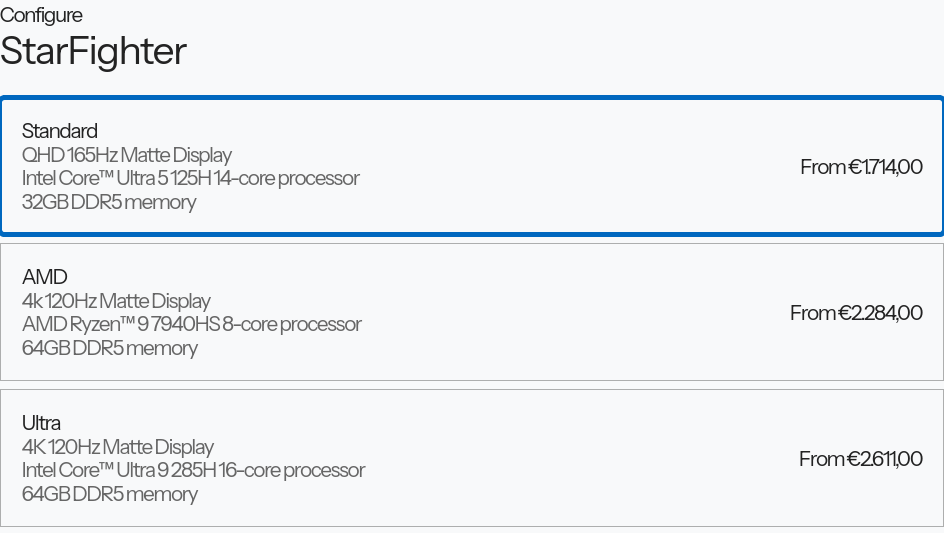The image size is (944, 533).
Task: Click the 32GB DDR5 memory line
Action: pos(109,202)
